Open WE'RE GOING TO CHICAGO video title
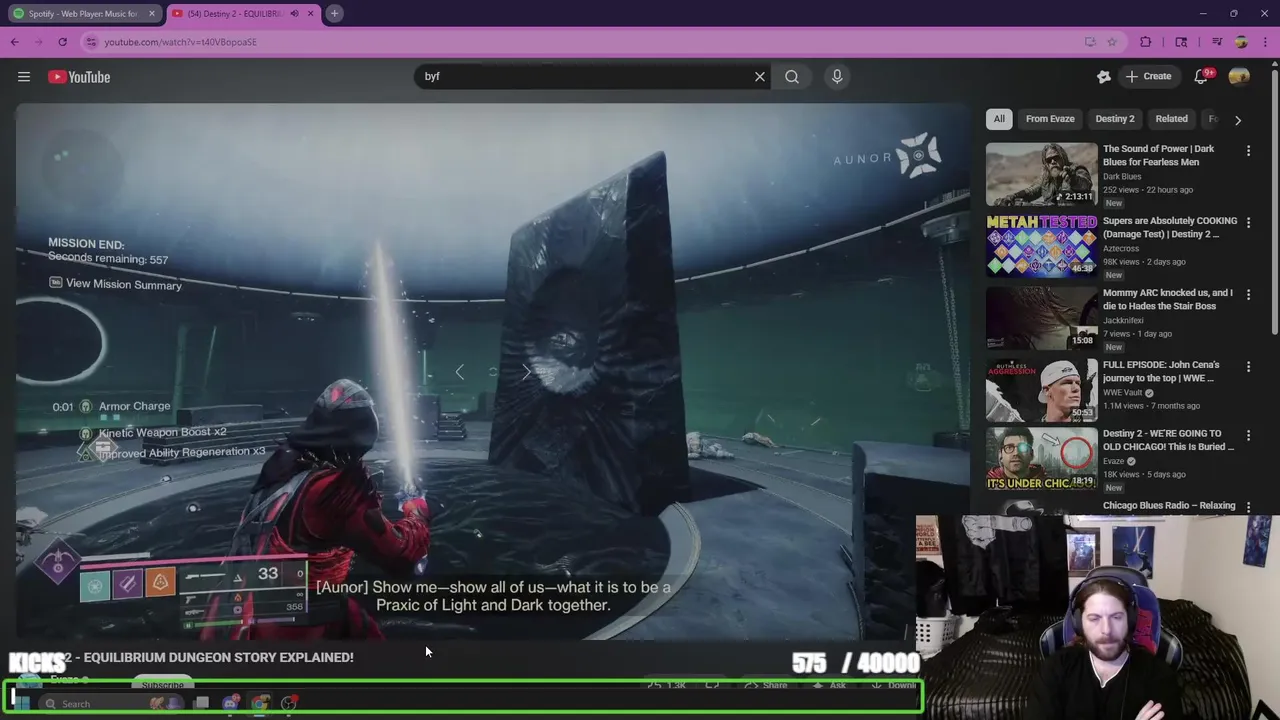 pos(1169,440)
